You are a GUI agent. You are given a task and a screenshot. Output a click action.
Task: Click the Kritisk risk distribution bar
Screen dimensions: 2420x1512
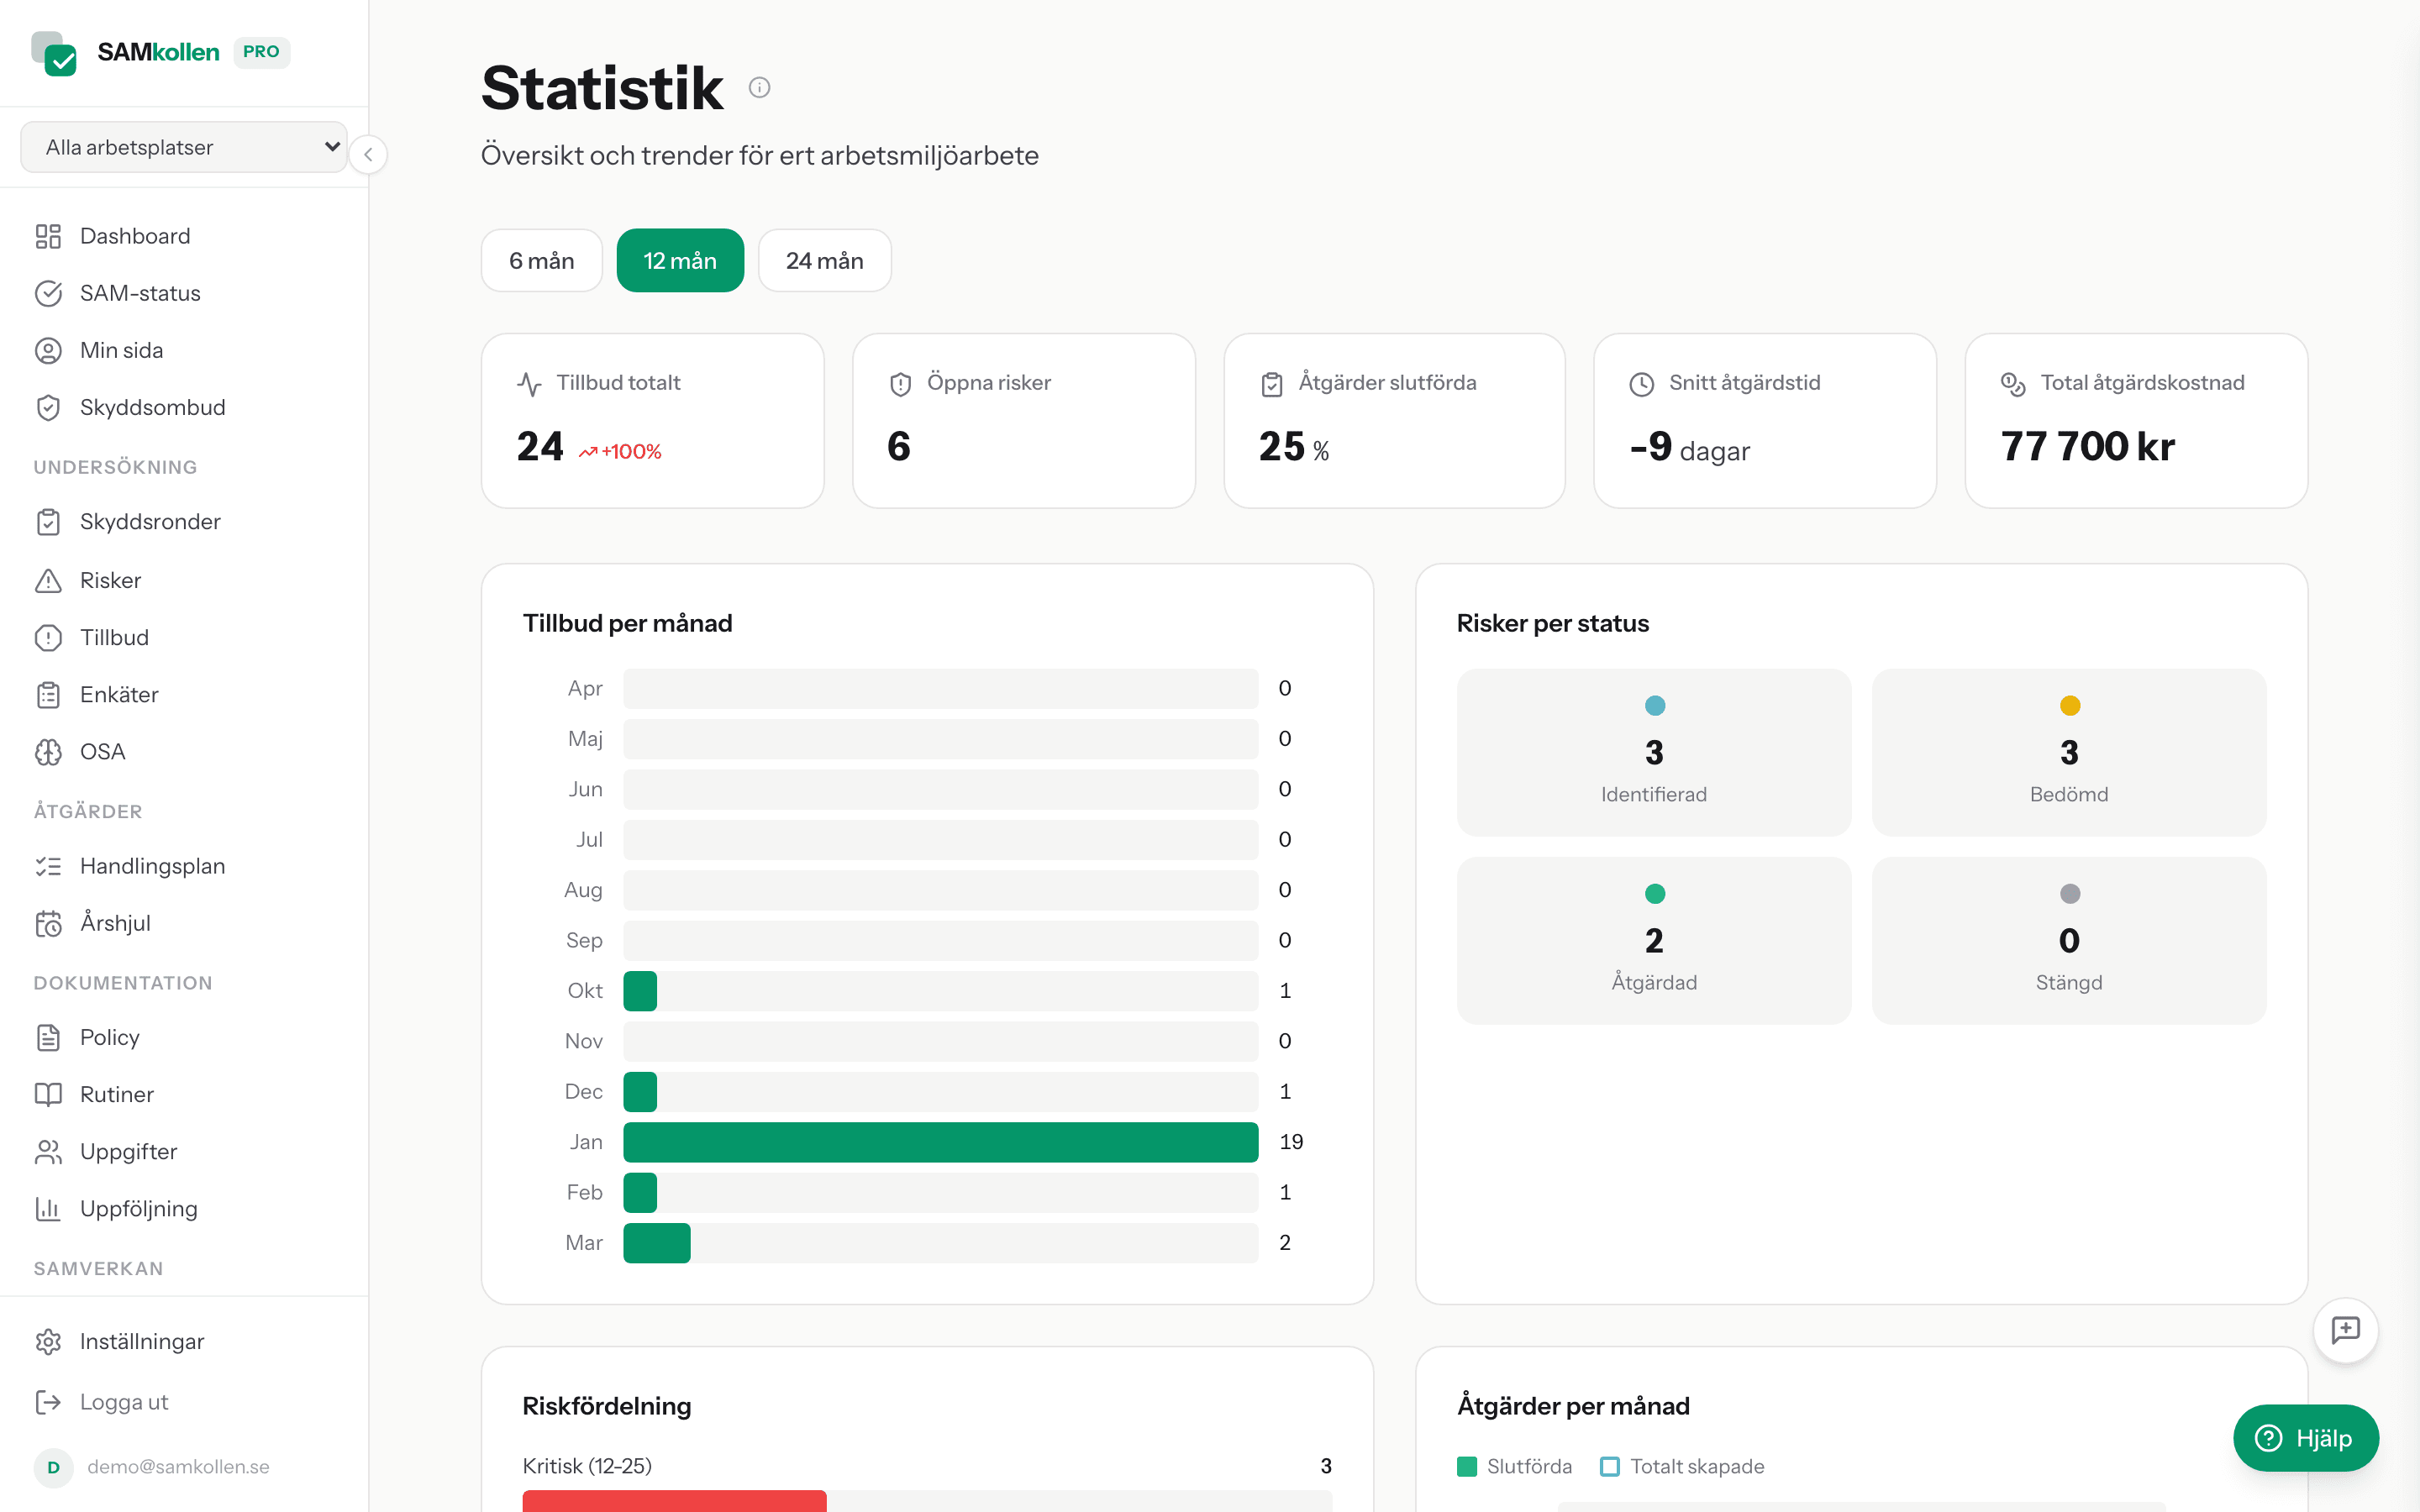tap(673, 1502)
